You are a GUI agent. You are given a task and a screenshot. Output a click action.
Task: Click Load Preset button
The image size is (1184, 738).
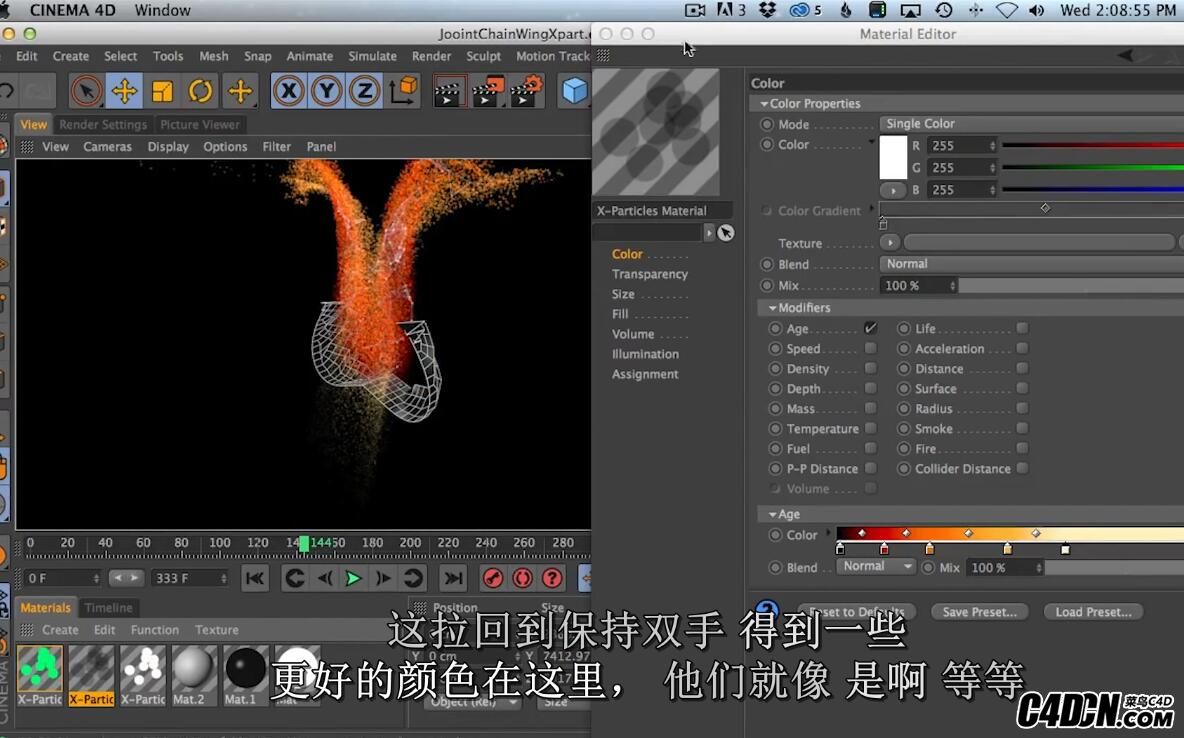(x=1093, y=612)
